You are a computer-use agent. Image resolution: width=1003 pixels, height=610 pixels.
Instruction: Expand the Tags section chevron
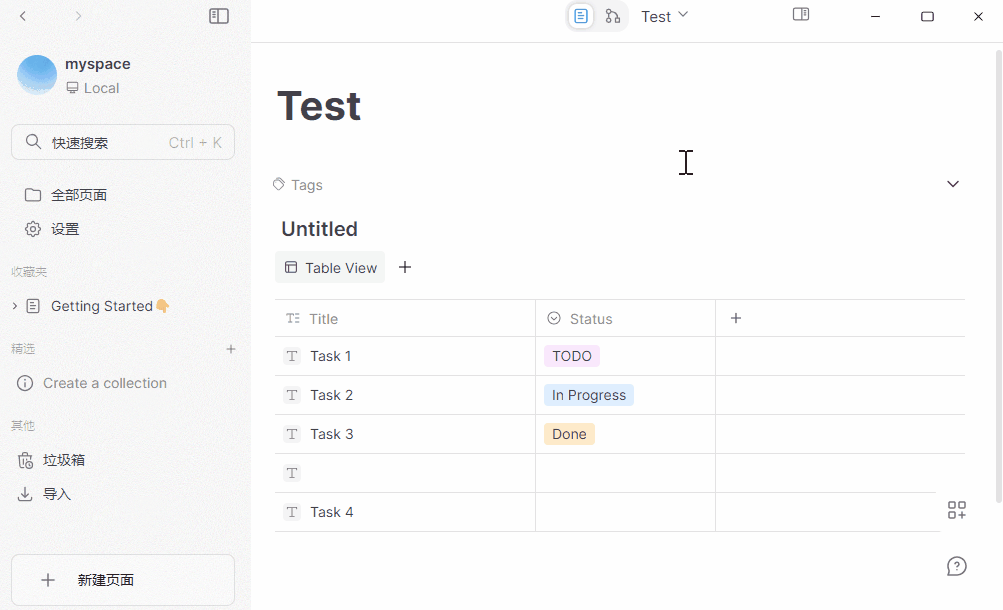pyautogui.click(x=953, y=184)
